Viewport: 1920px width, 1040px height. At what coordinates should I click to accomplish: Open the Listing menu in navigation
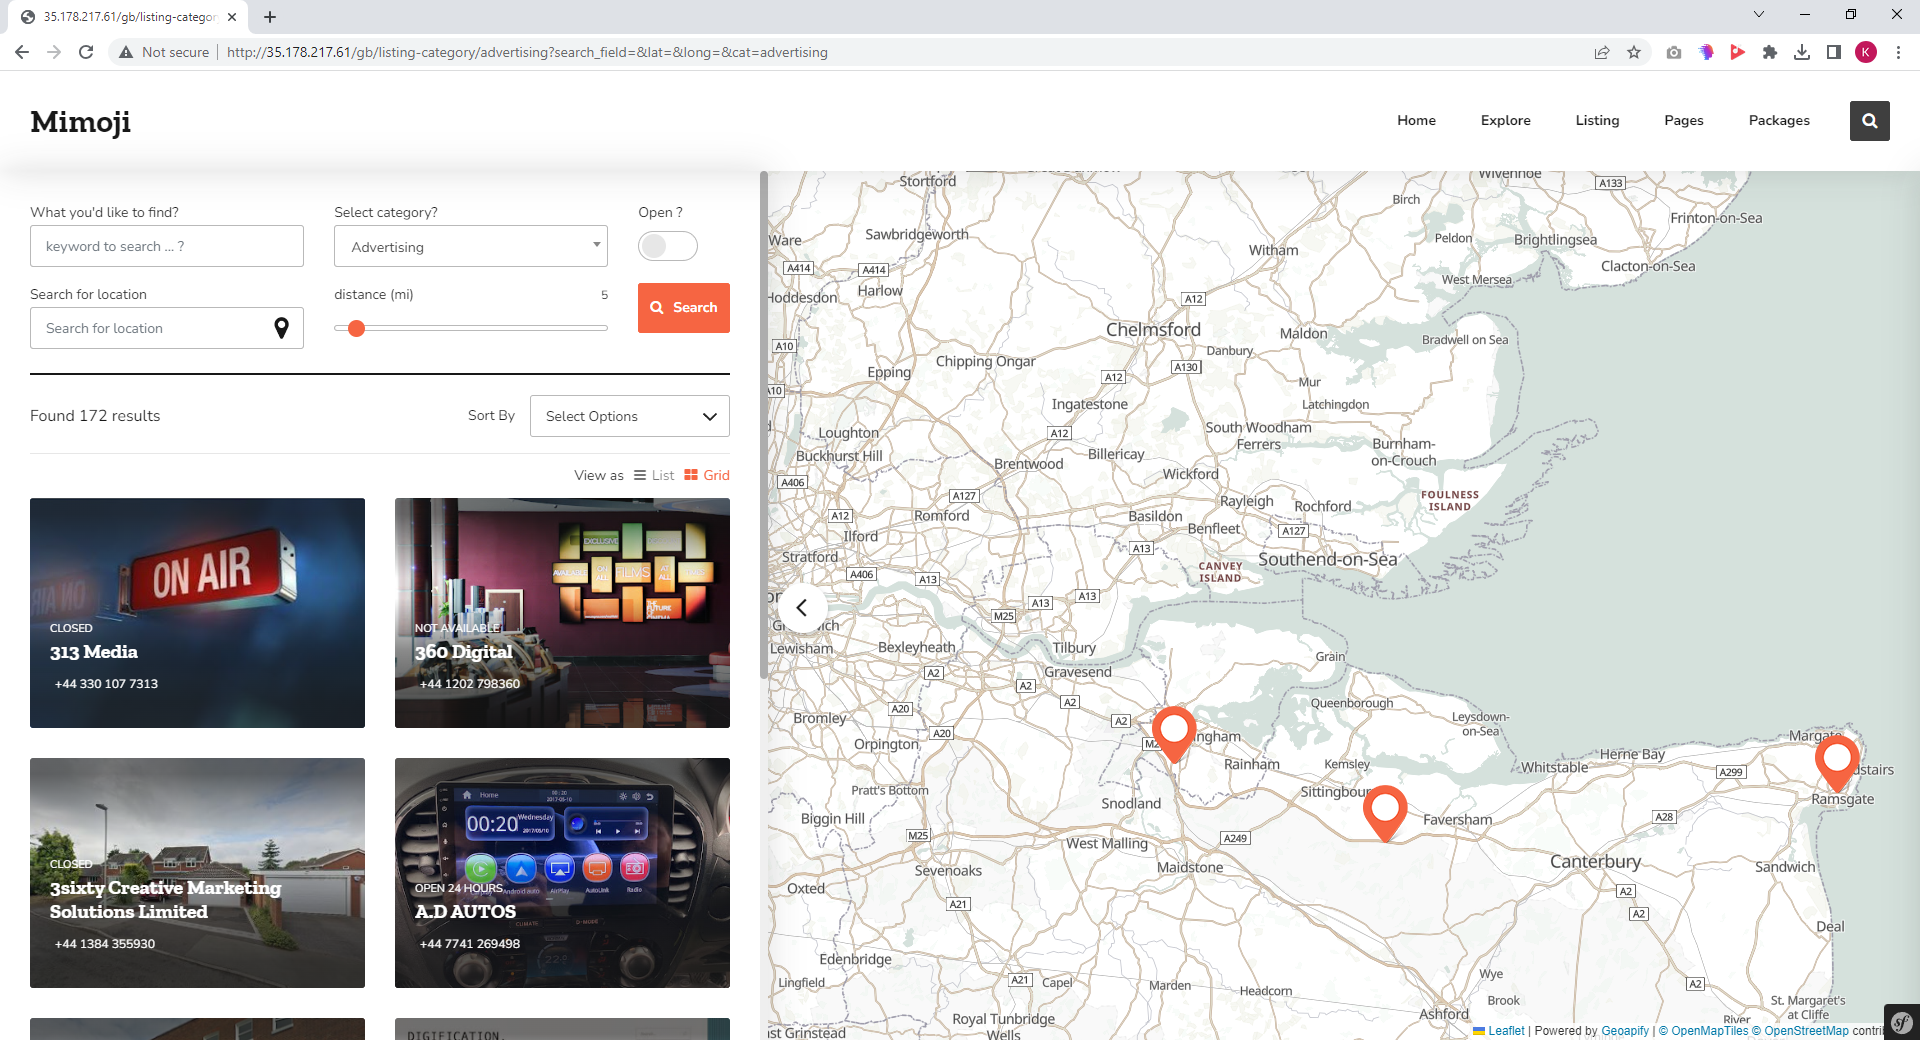coord(1597,120)
